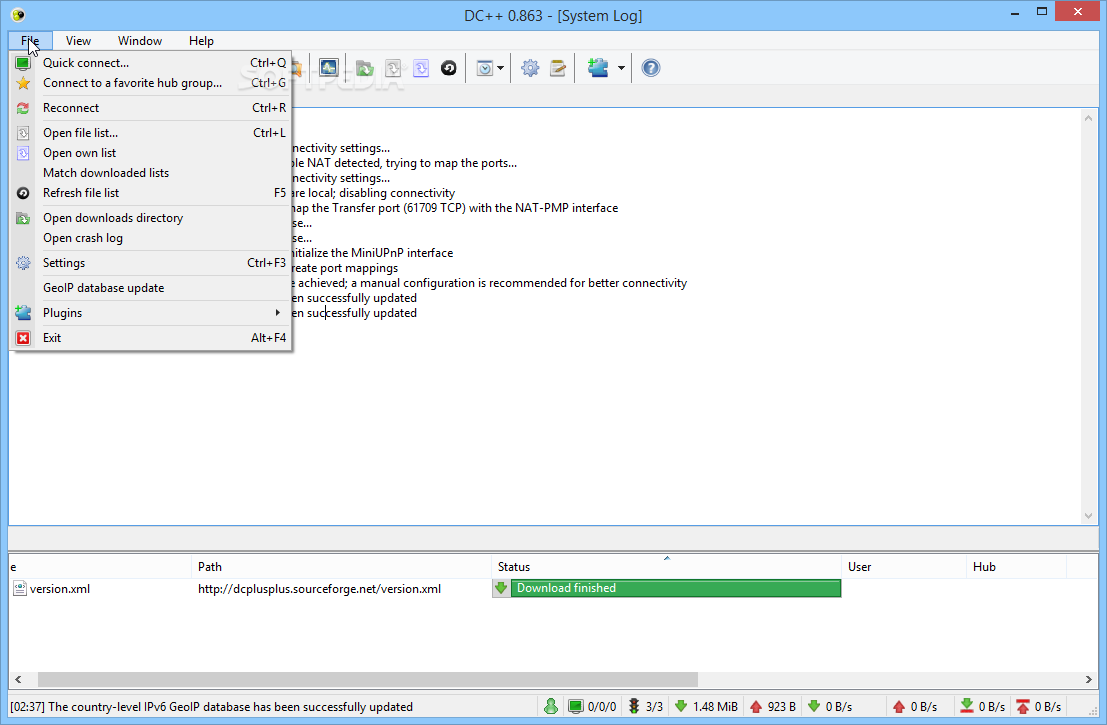1107x725 pixels.
Task: Click the Open file list toolbar icon
Action: 393,68
